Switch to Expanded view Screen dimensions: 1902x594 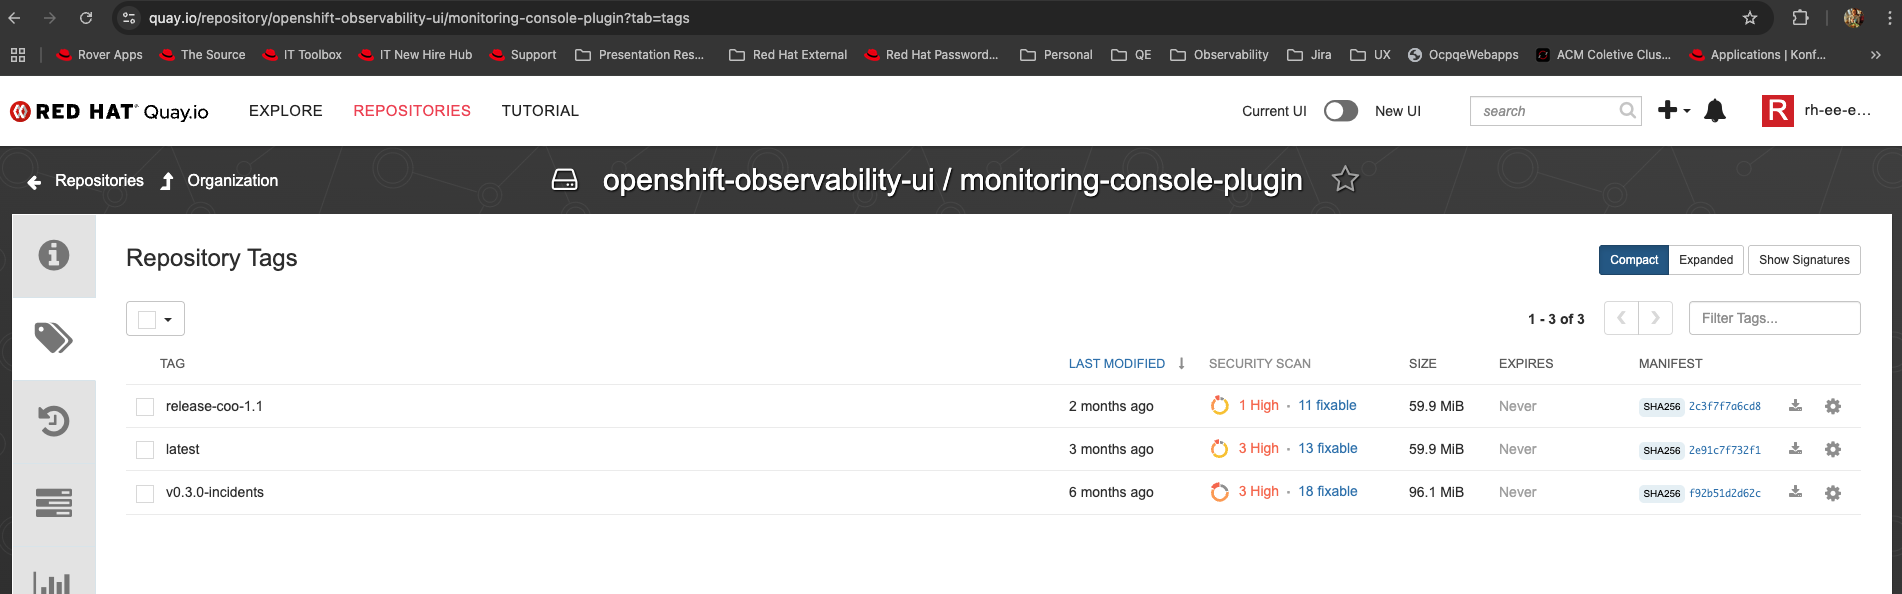pyautogui.click(x=1705, y=260)
